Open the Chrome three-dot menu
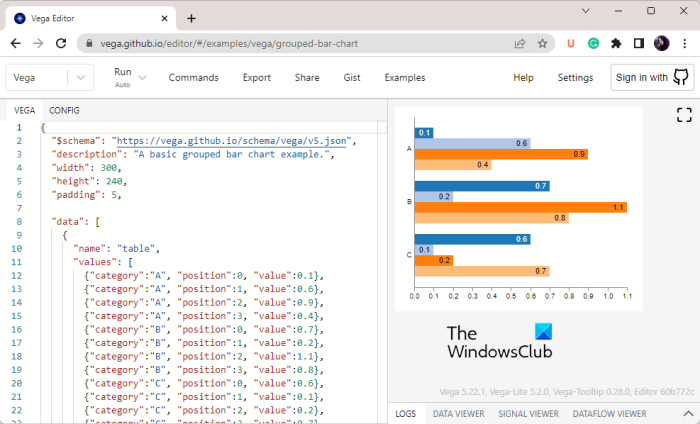700x424 pixels. 684,44
